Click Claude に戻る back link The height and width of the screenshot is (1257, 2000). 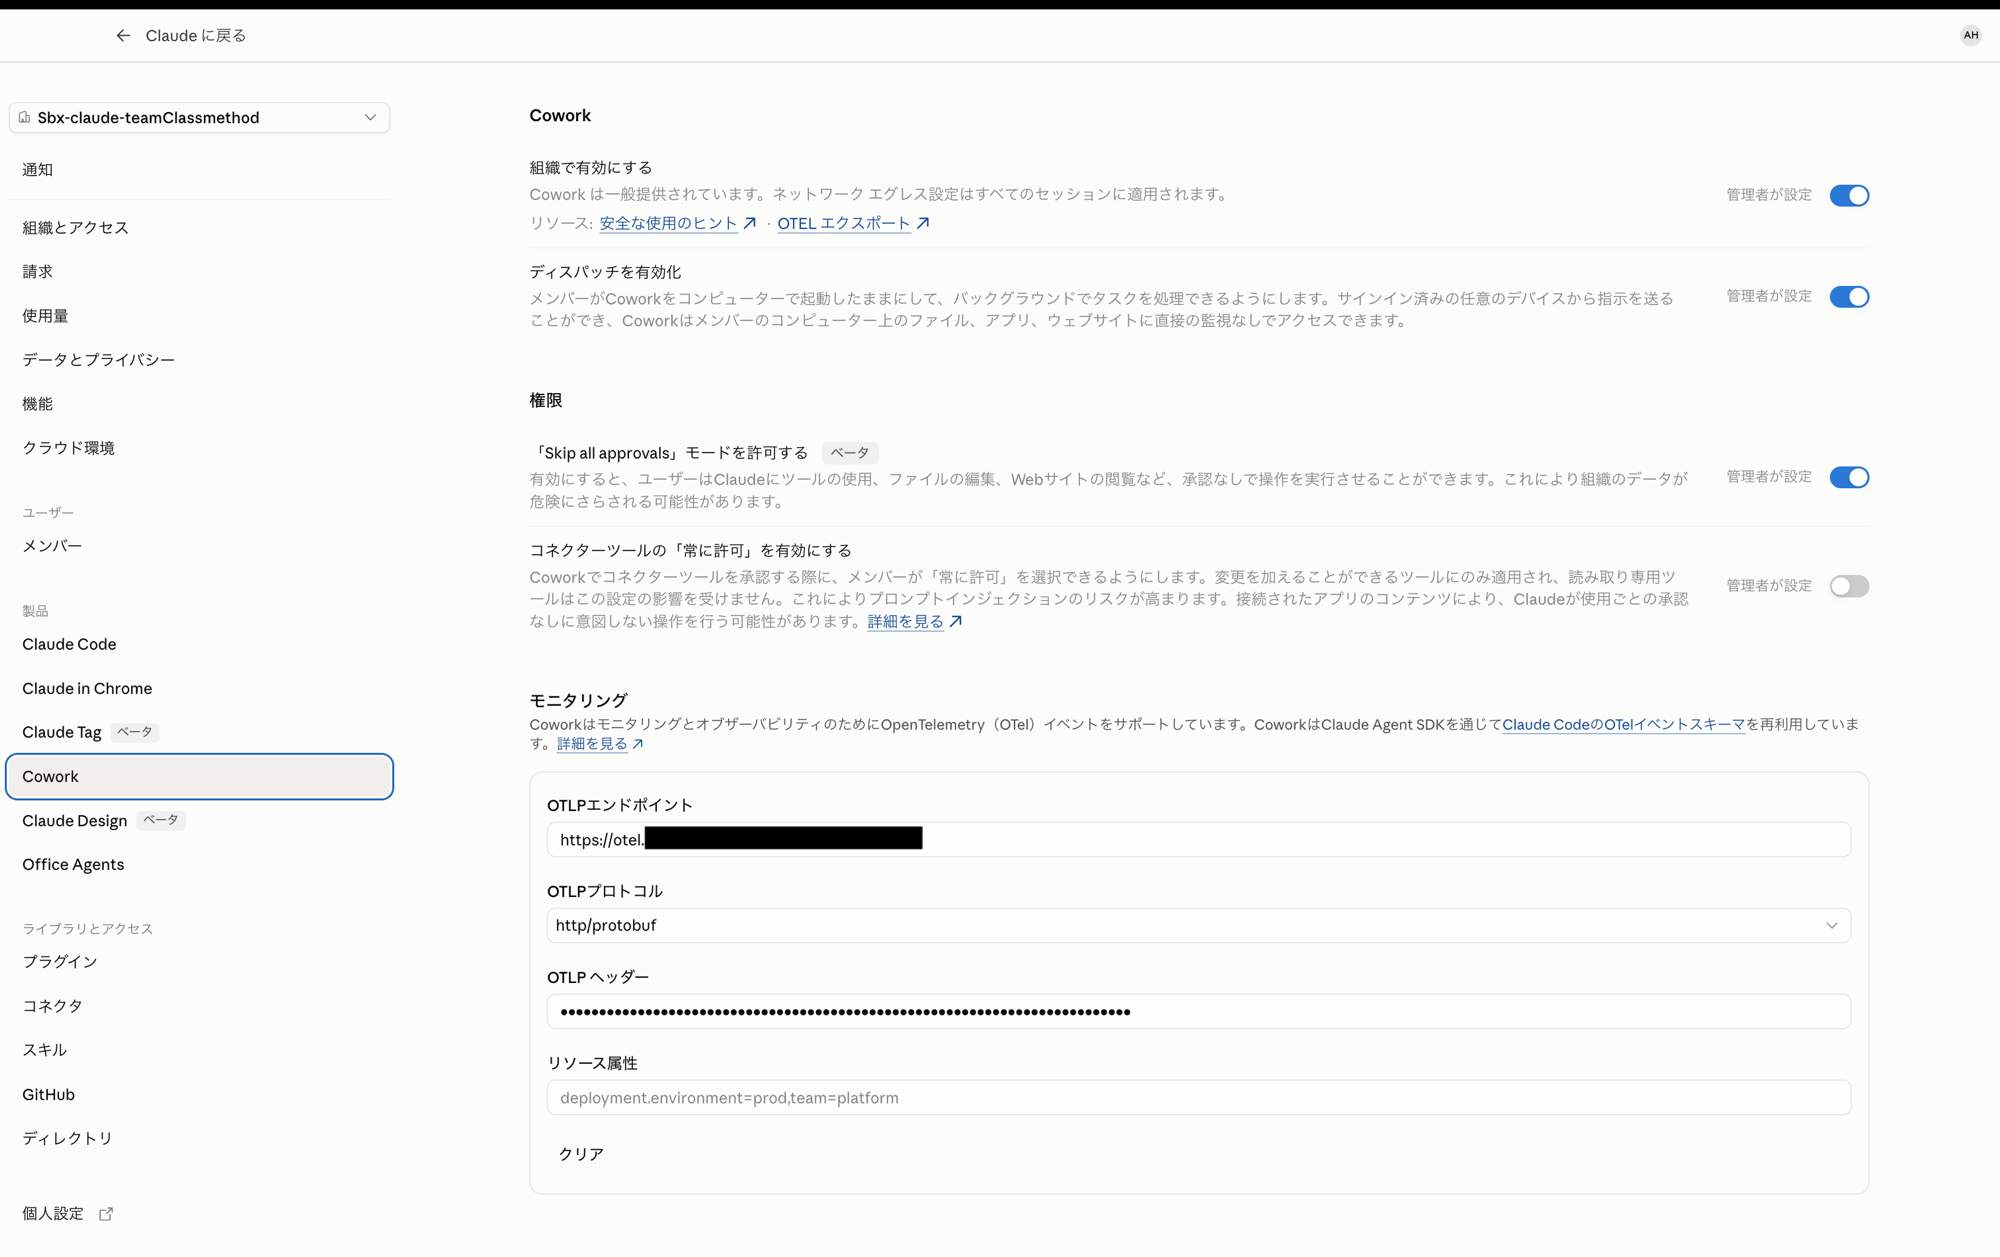click(x=196, y=36)
